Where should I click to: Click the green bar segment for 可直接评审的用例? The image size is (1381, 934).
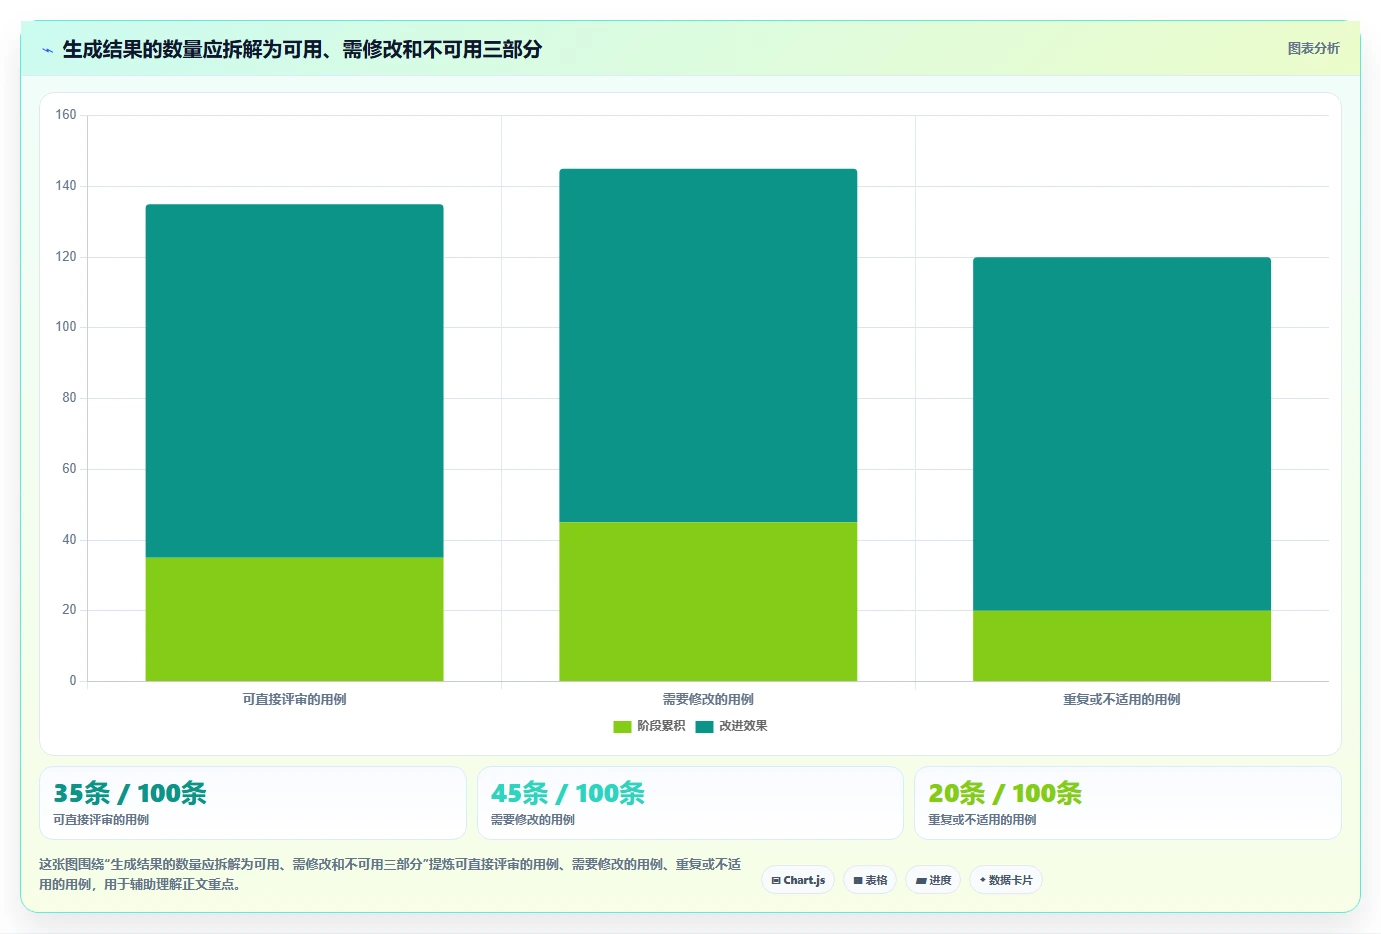(x=294, y=619)
